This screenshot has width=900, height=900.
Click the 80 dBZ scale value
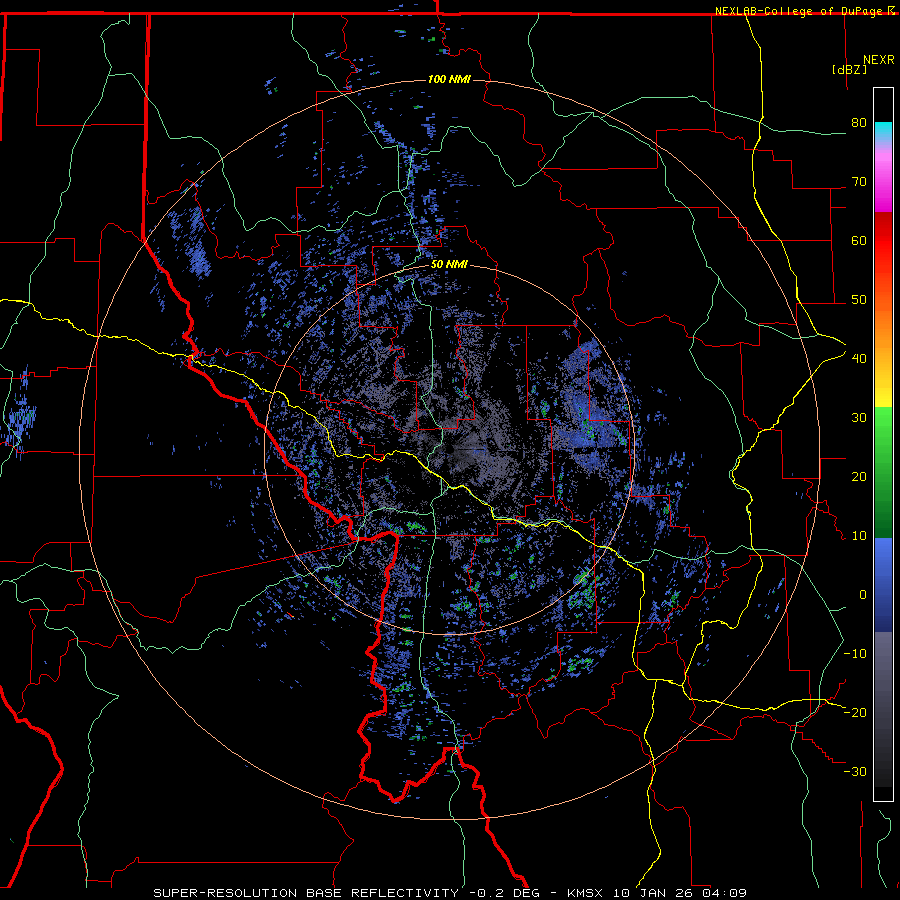click(859, 122)
